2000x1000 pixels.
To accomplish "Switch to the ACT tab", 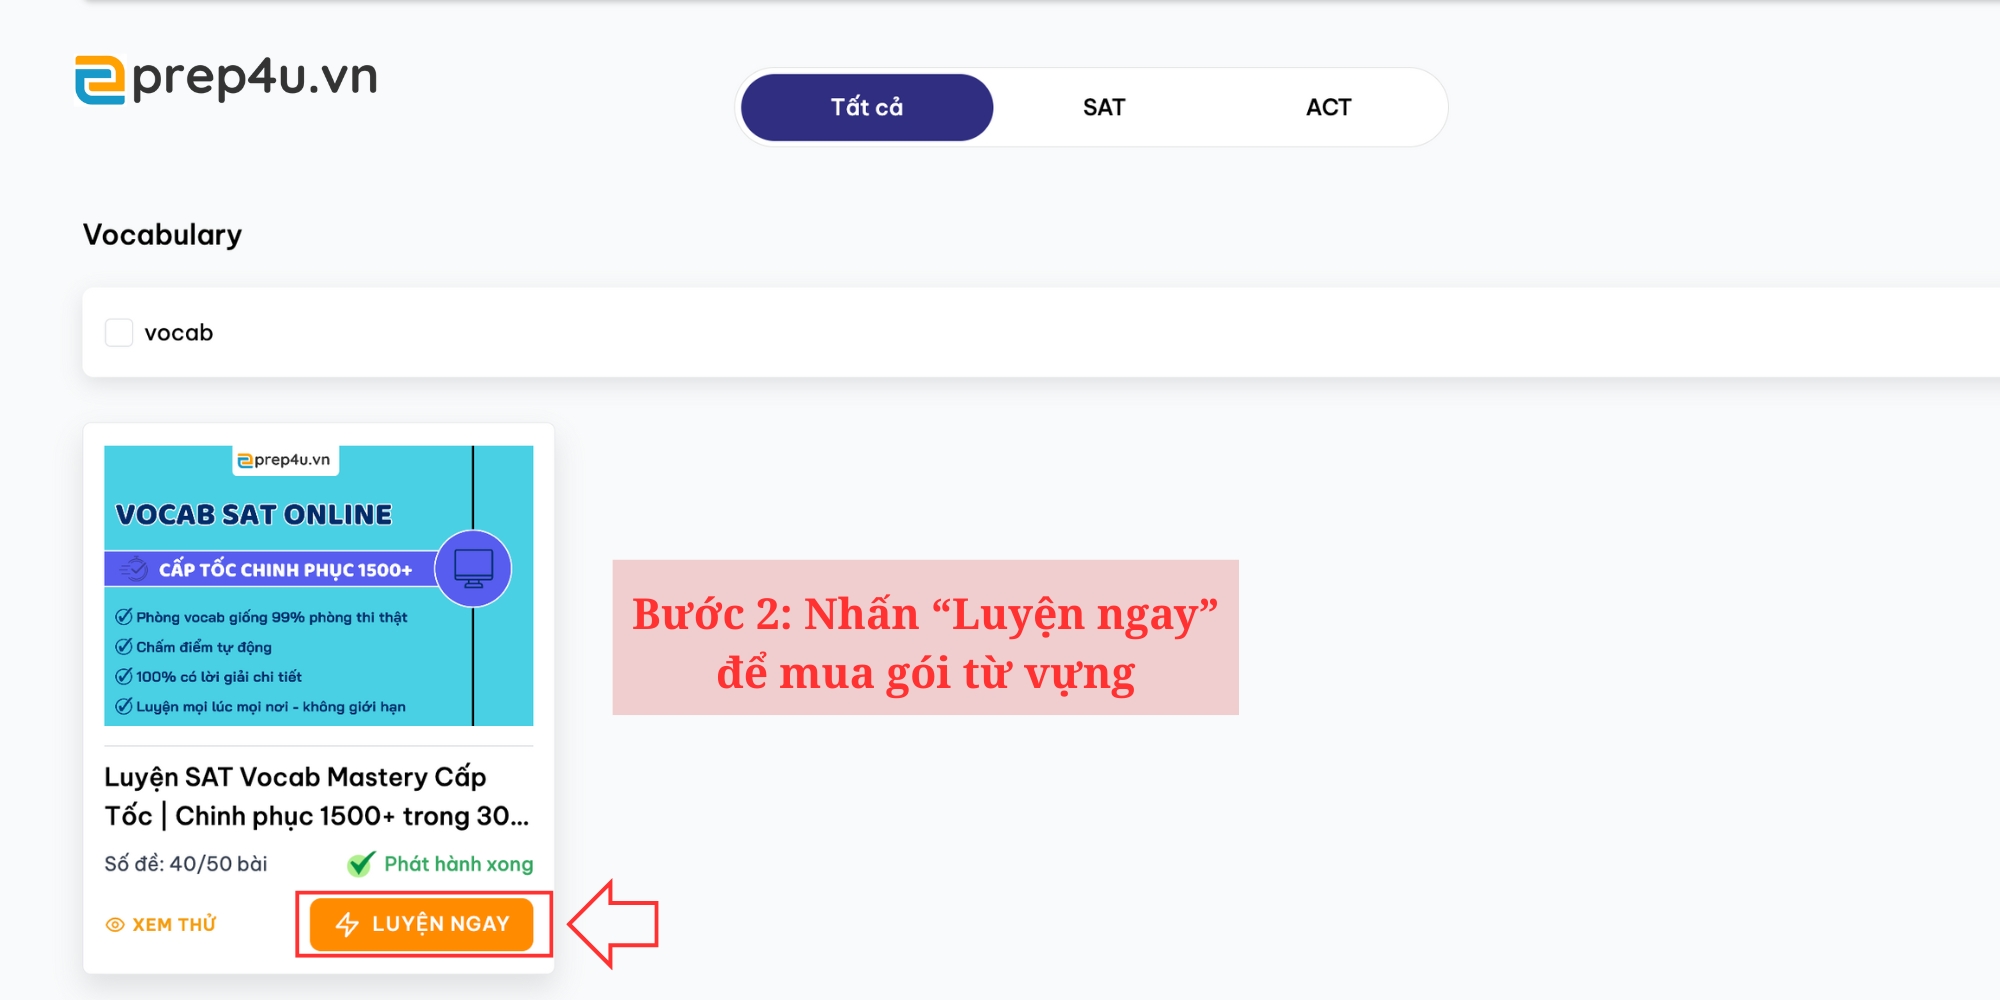I will (x=1328, y=107).
